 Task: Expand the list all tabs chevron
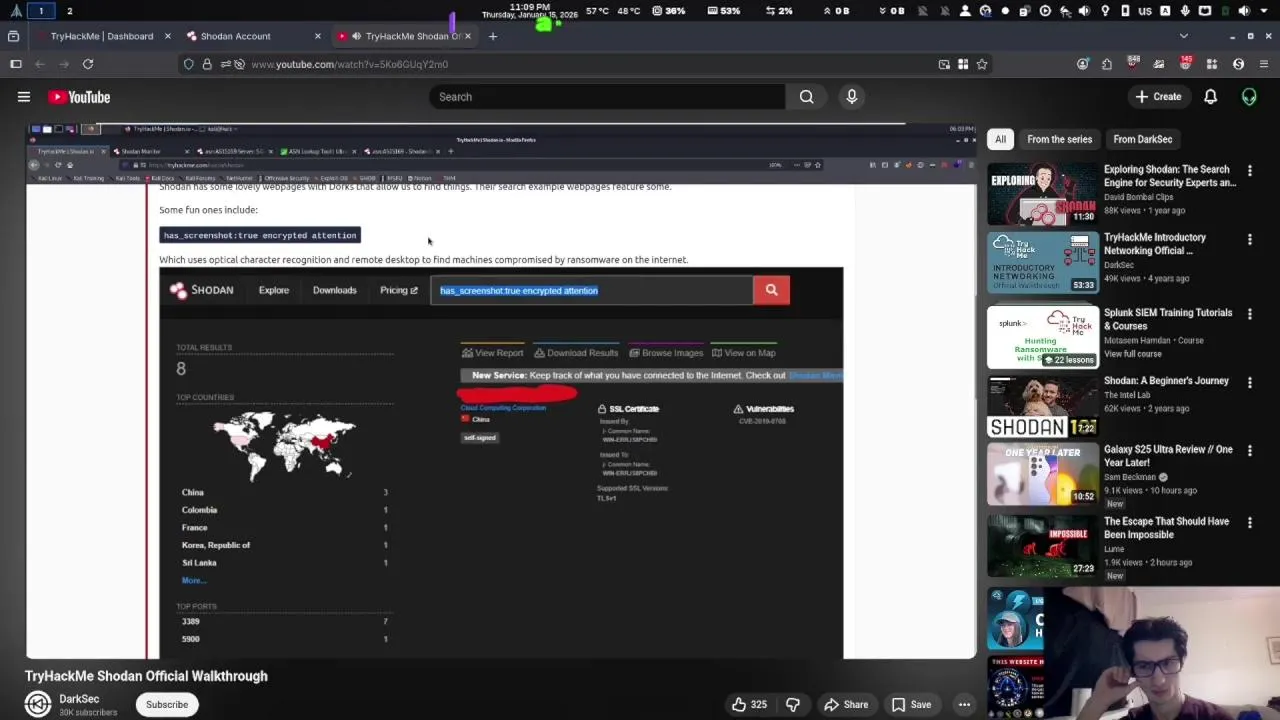tap(1184, 36)
